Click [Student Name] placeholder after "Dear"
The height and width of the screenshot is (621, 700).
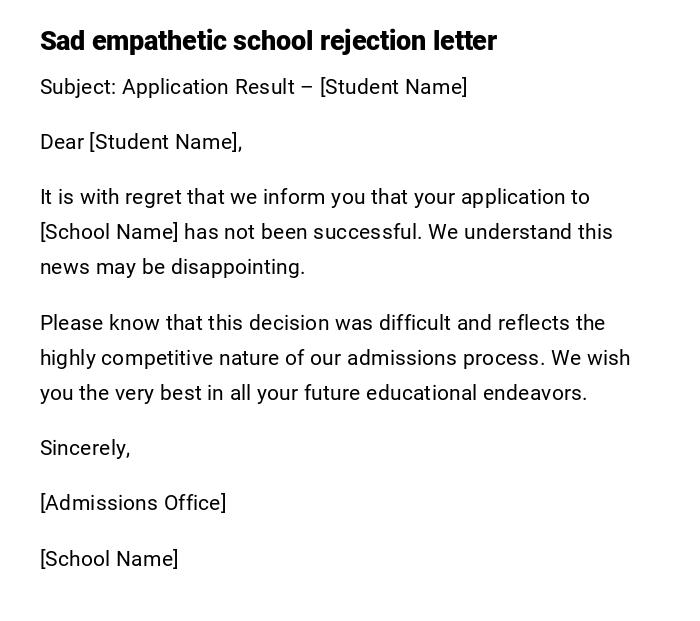pyautogui.click(x=164, y=142)
